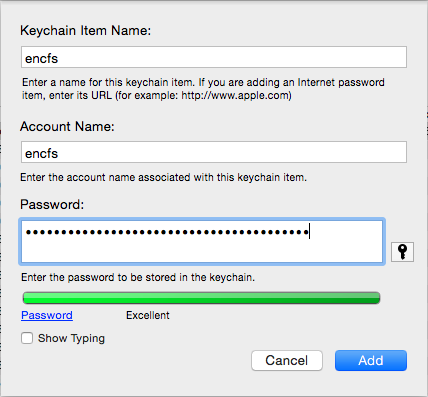Click the Account Name heading label
Image resolution: width=428 pixels, height=397 pixels.
pyautogui.click(x=67, y=126)
